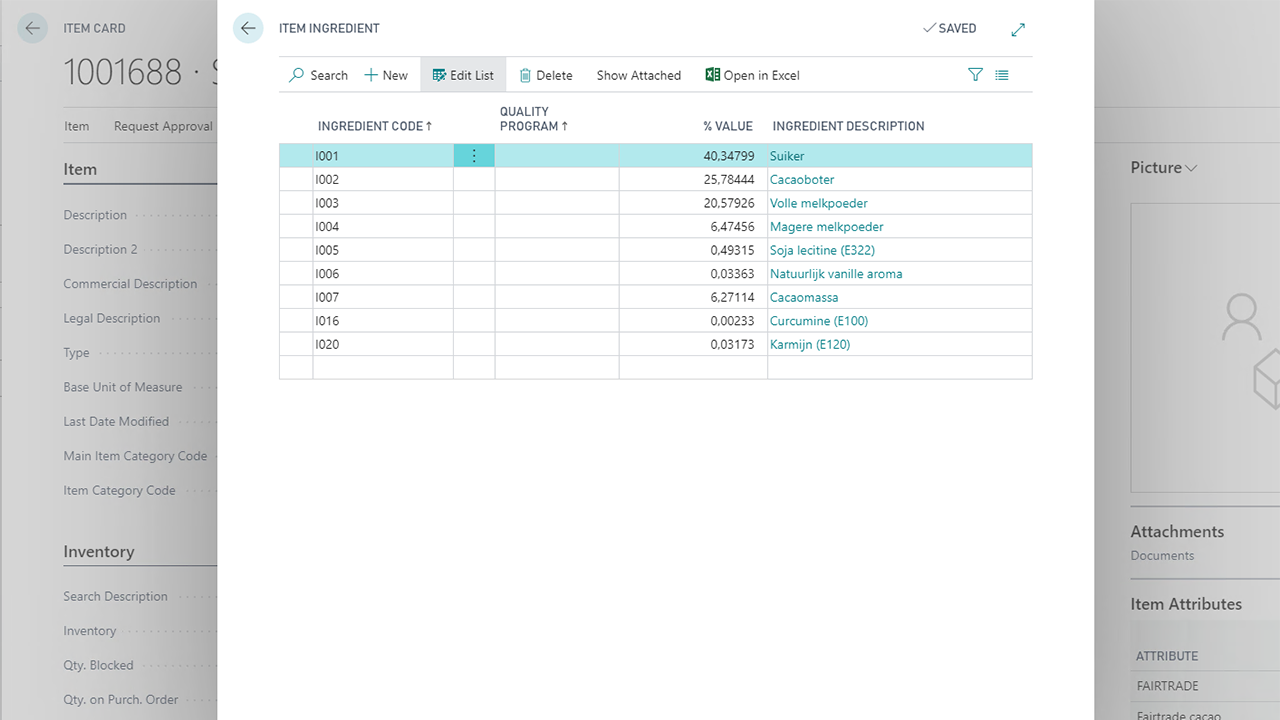
Task: Select ingredient code cell I007
Action: pos(383,297)
